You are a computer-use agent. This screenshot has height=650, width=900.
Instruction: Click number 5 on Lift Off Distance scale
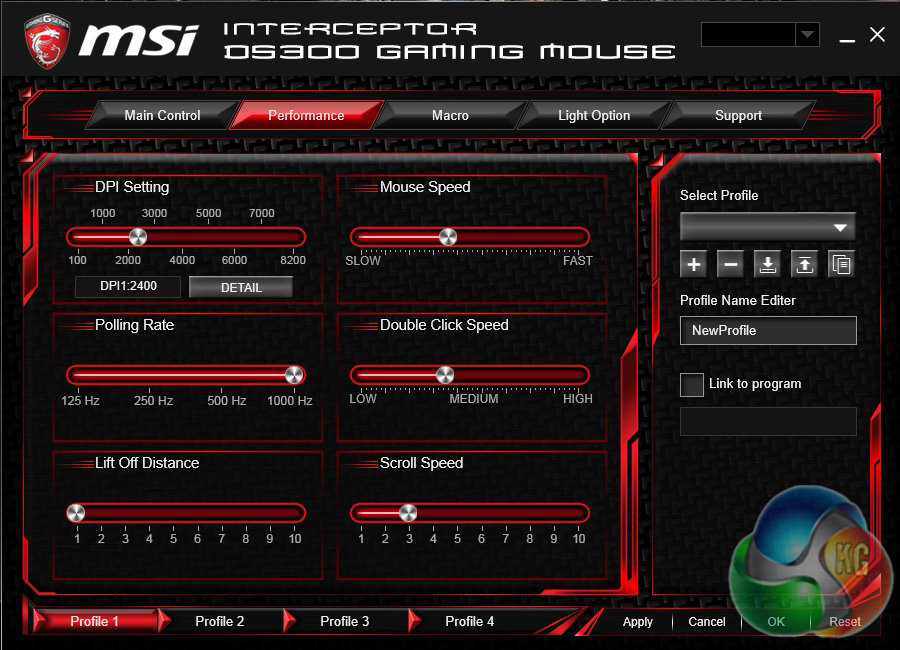click(173, 539)
